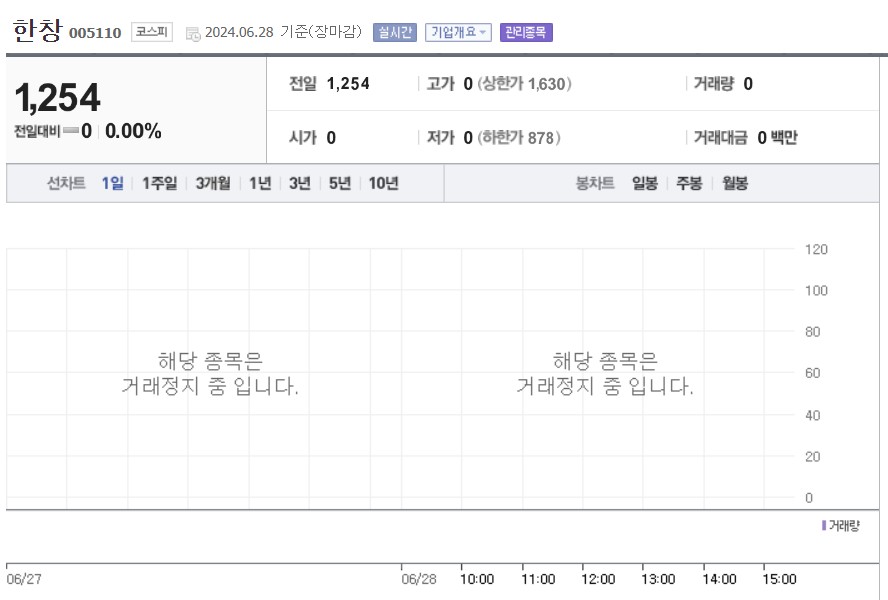The height and width of the screenshot is (600, 888).
Task: Open the 일봉 daily candle chart
Action: pos(644,184)
